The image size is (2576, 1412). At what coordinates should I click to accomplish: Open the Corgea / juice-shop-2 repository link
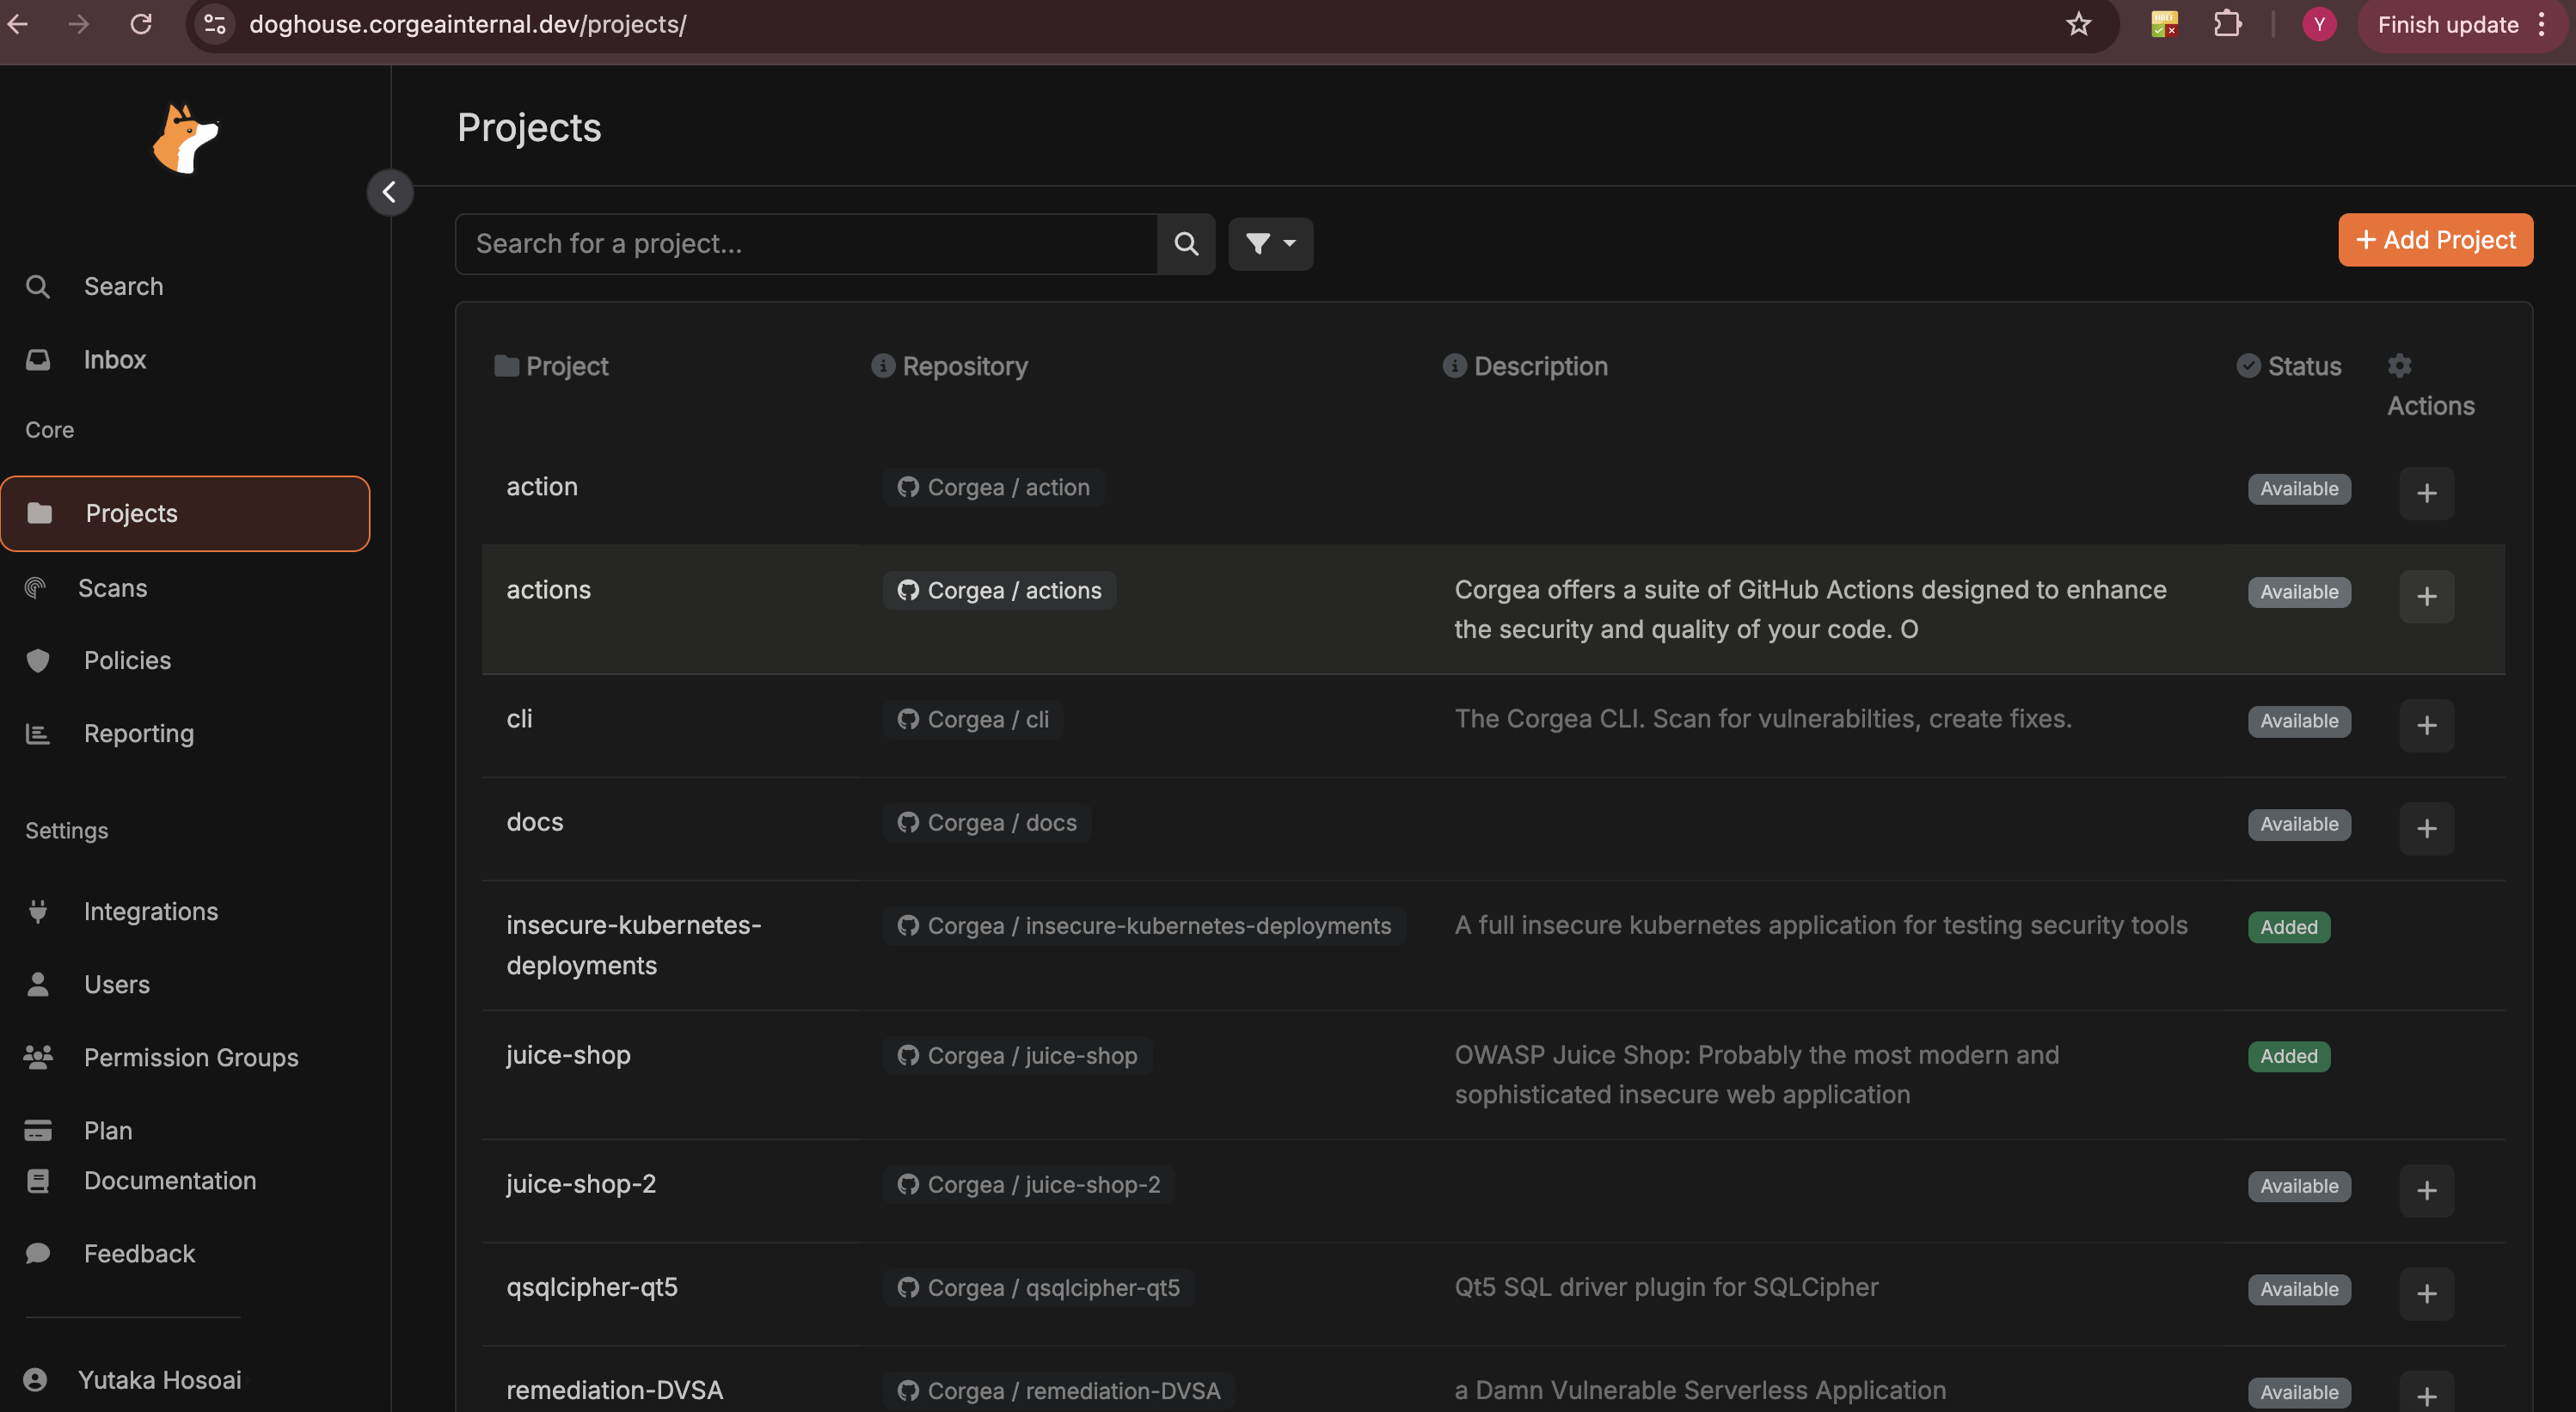(1029, 1184)
